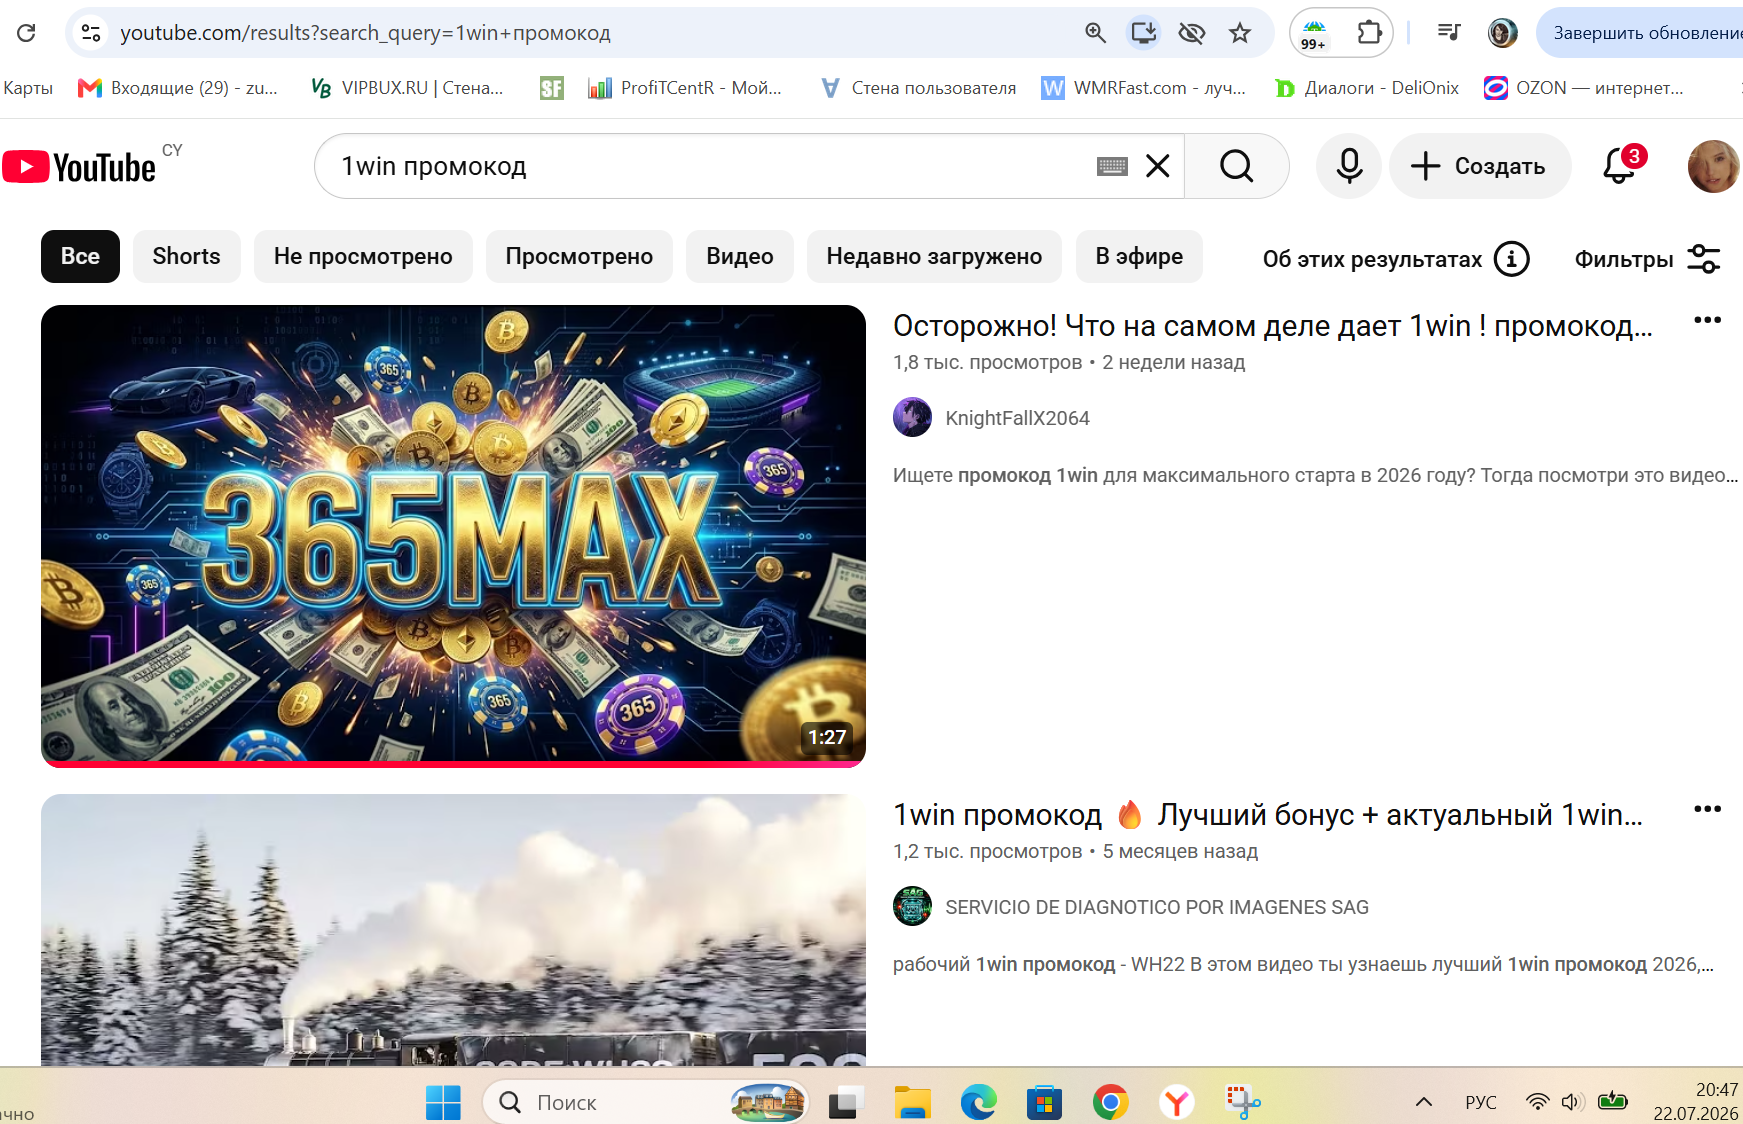This screenshot has height=1124, width=1743.
Task: Bookmark this page with the star icon
Action: click(1240, 33)
